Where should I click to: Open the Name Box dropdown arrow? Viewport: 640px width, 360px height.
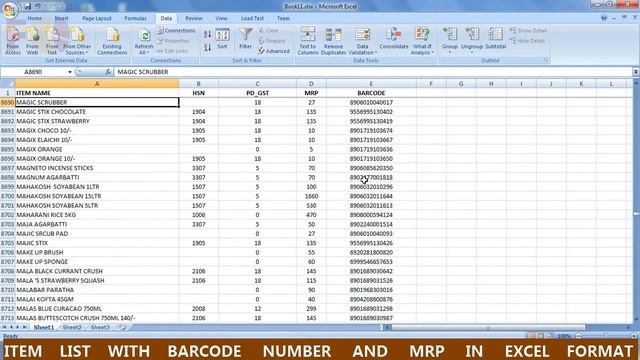tap(70, 72)
